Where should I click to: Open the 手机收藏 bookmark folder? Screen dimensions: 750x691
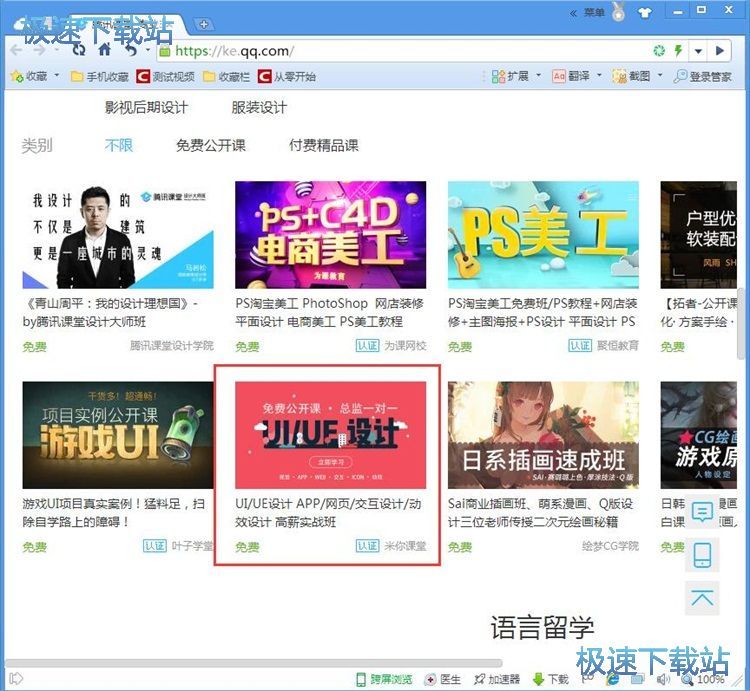pyautogui.click(x=100, y=77)
